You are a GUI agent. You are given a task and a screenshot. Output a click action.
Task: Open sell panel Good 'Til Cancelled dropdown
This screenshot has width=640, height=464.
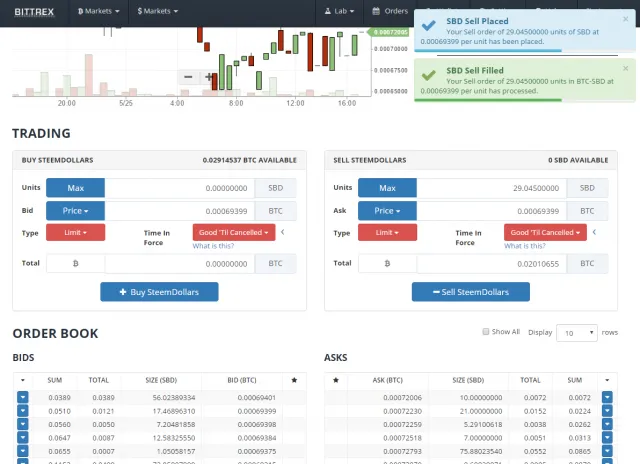545,232
